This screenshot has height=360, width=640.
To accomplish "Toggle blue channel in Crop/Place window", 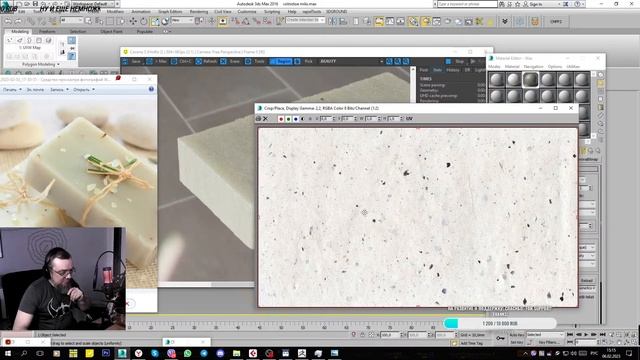I will 296,118.
